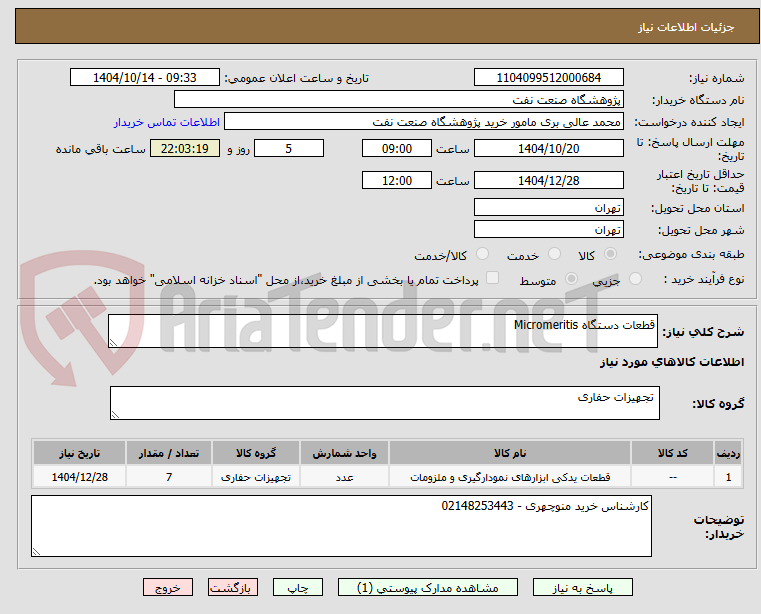
Task: Open مشاهده مدارک پیوستی (1) attachments
Action: [x=428, y=587]
